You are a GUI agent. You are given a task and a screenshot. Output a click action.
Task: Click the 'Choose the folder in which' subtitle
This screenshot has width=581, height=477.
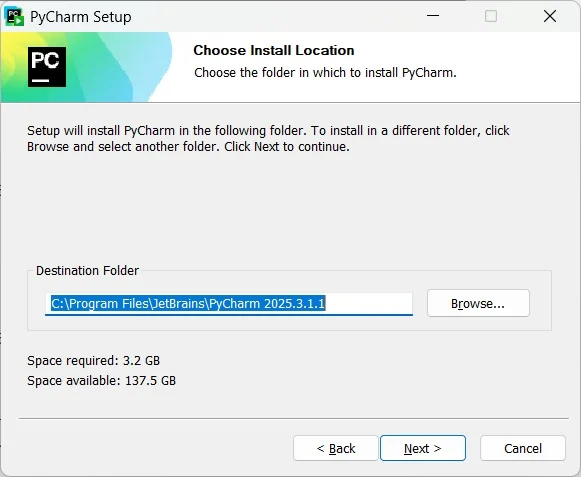tap(325, 73)
